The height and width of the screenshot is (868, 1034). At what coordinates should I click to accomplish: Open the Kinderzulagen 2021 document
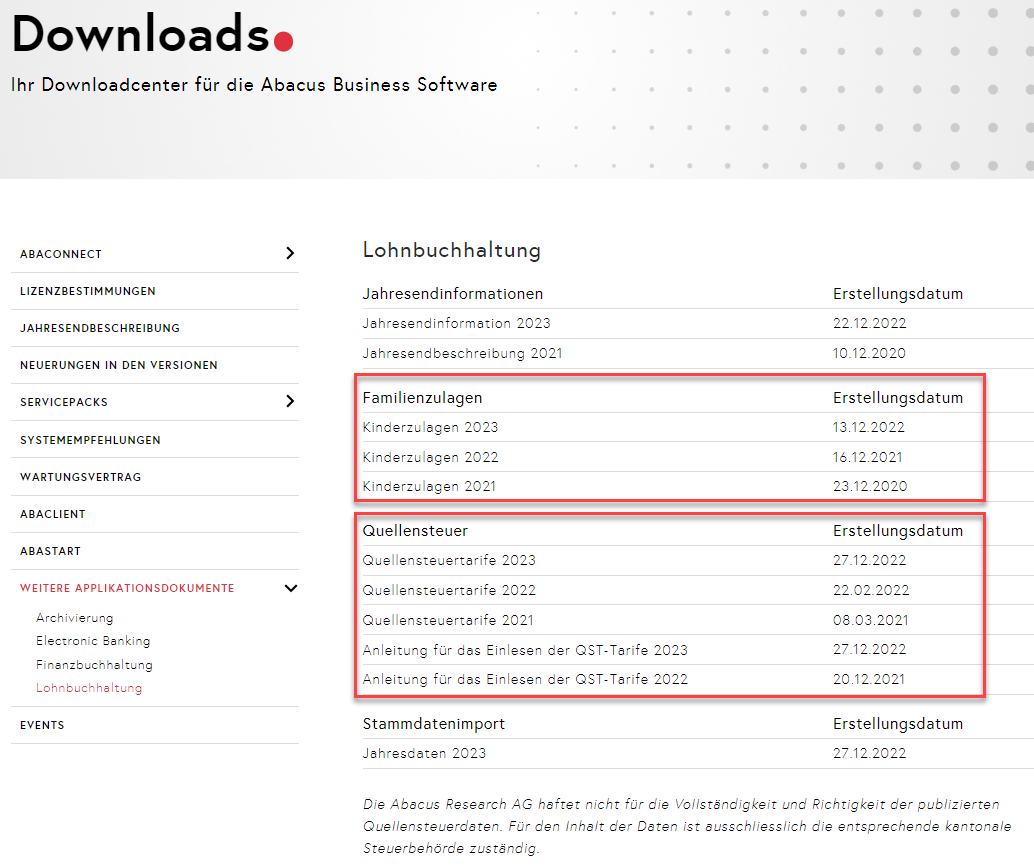tap(429, 487)
